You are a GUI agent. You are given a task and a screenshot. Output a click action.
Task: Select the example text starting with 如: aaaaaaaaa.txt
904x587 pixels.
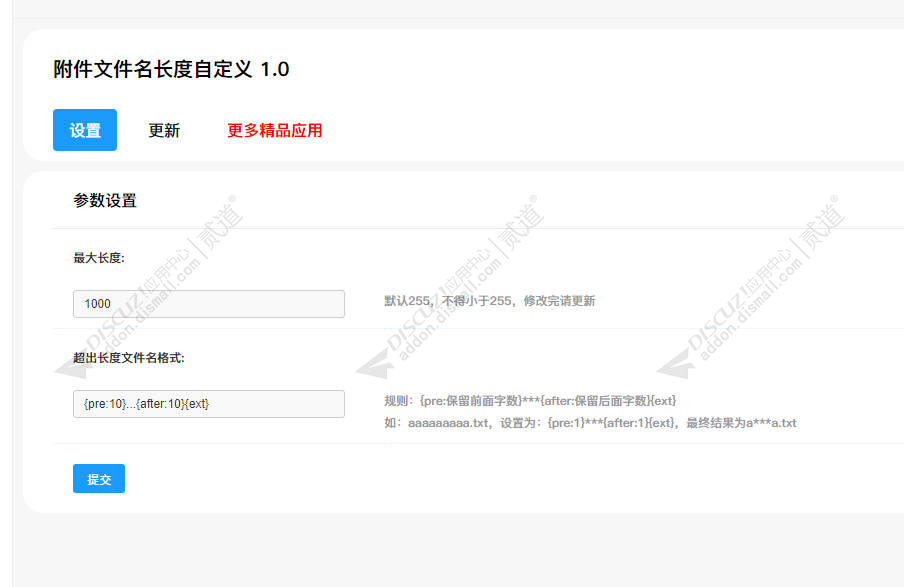point(590,423)
